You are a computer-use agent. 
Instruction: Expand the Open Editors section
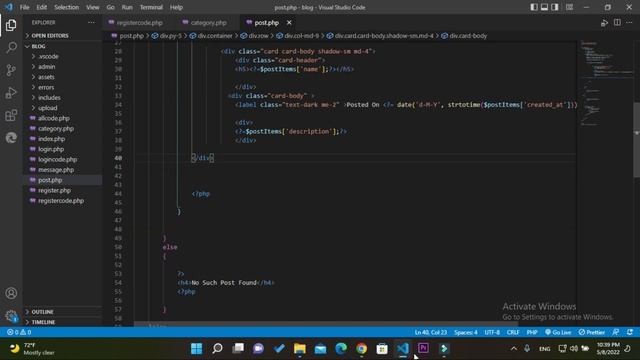click(62, 36)
